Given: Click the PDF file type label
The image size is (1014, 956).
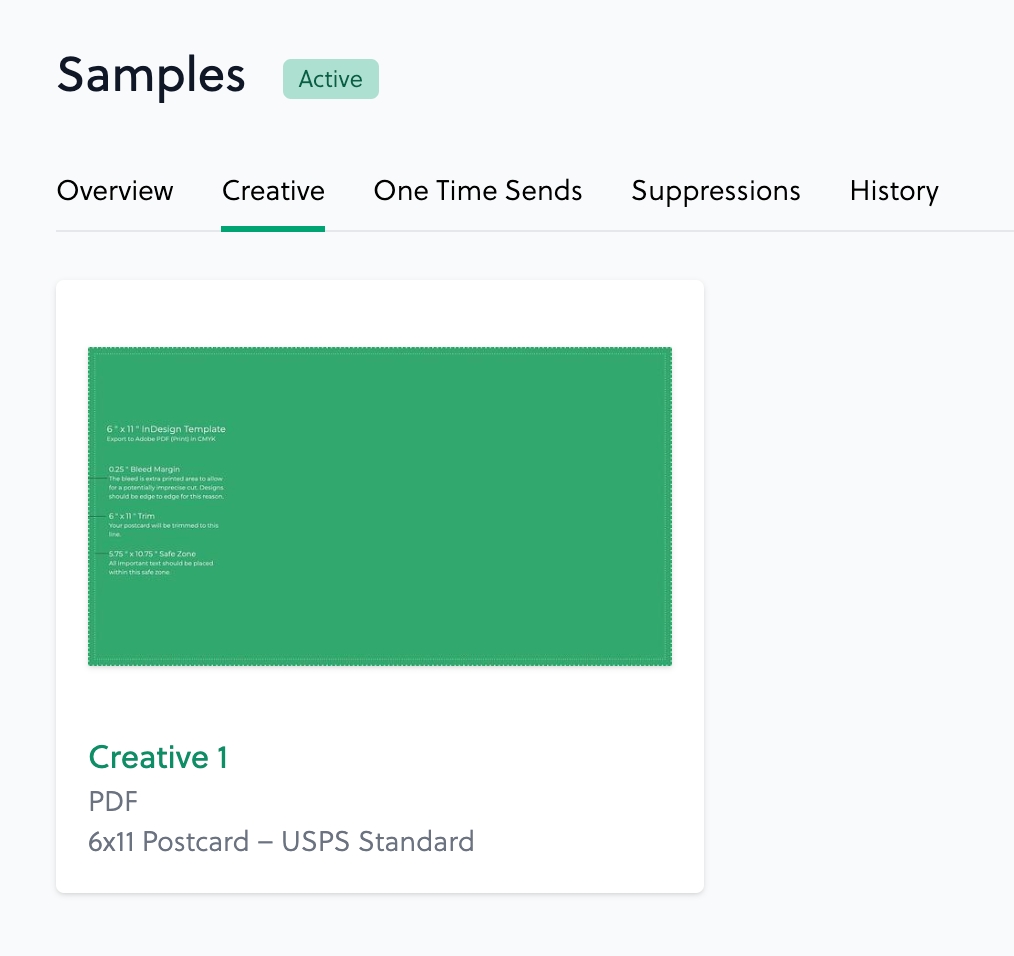Looking at the screenshot, I should (x=111, y=801).
